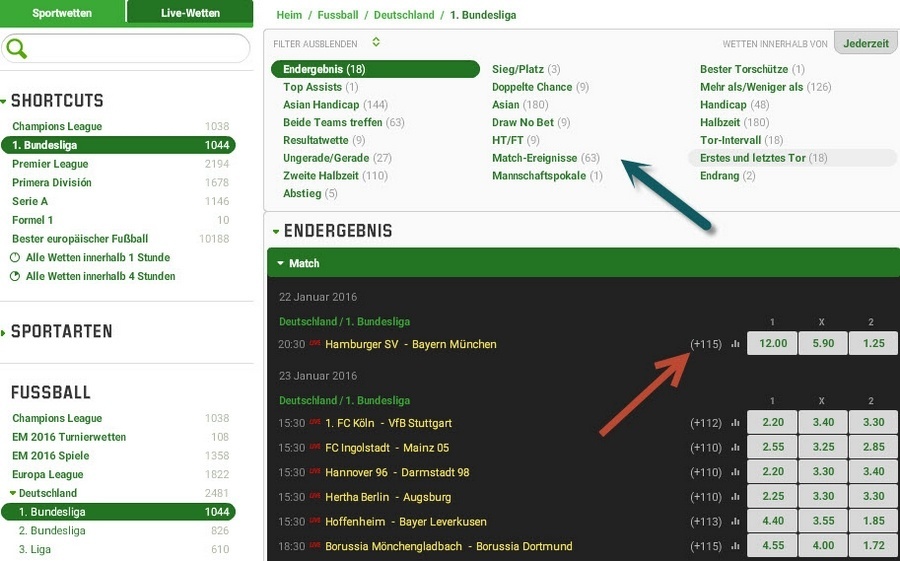
Task: Open stats icon for Borussia Mönchengladbach match
Action: point(735,547)
